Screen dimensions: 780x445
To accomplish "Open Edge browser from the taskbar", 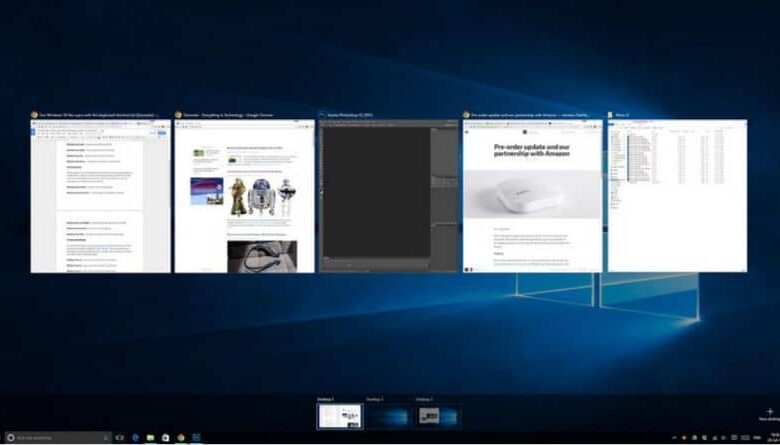I will [x=135, y=438].
